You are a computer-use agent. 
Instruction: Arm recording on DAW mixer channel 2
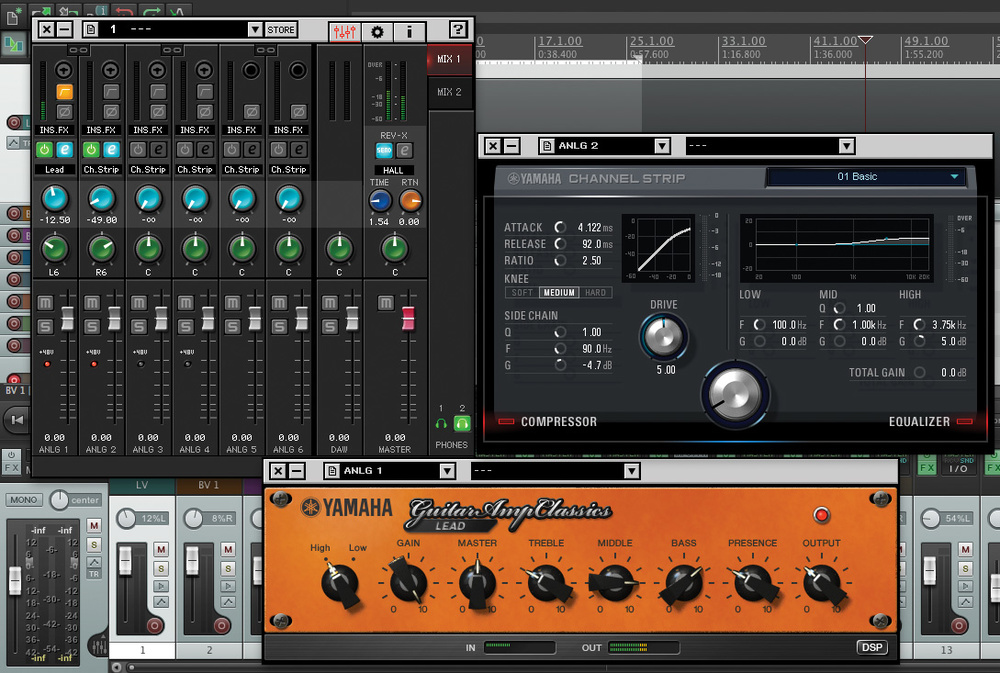222,625
